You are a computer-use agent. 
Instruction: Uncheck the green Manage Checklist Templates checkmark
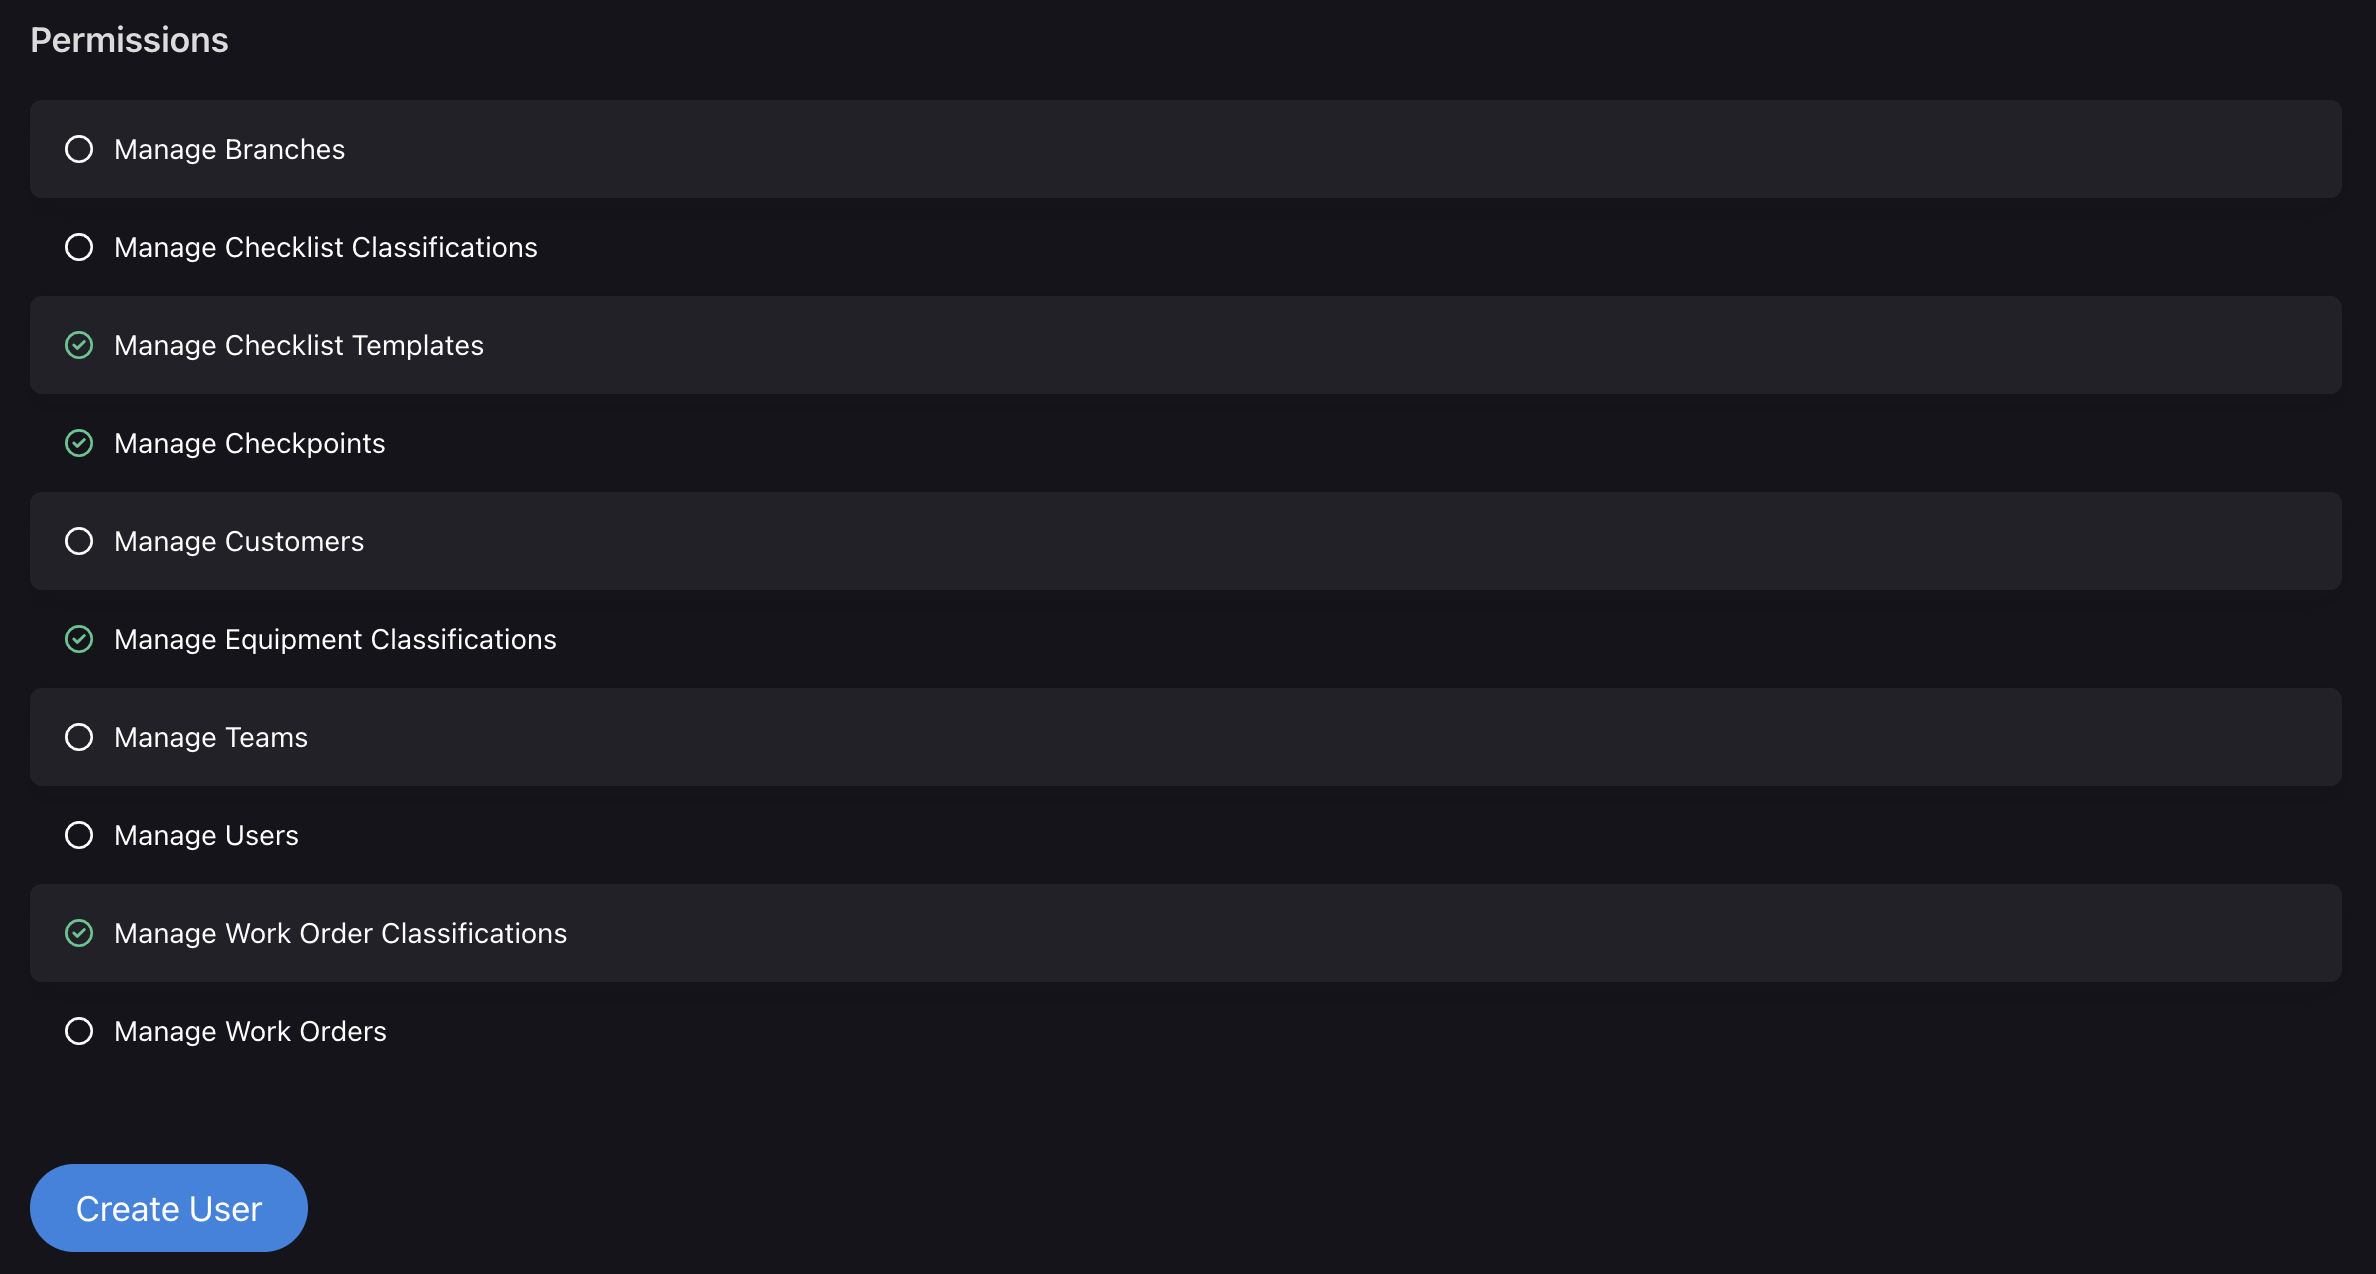click(79, 345)
